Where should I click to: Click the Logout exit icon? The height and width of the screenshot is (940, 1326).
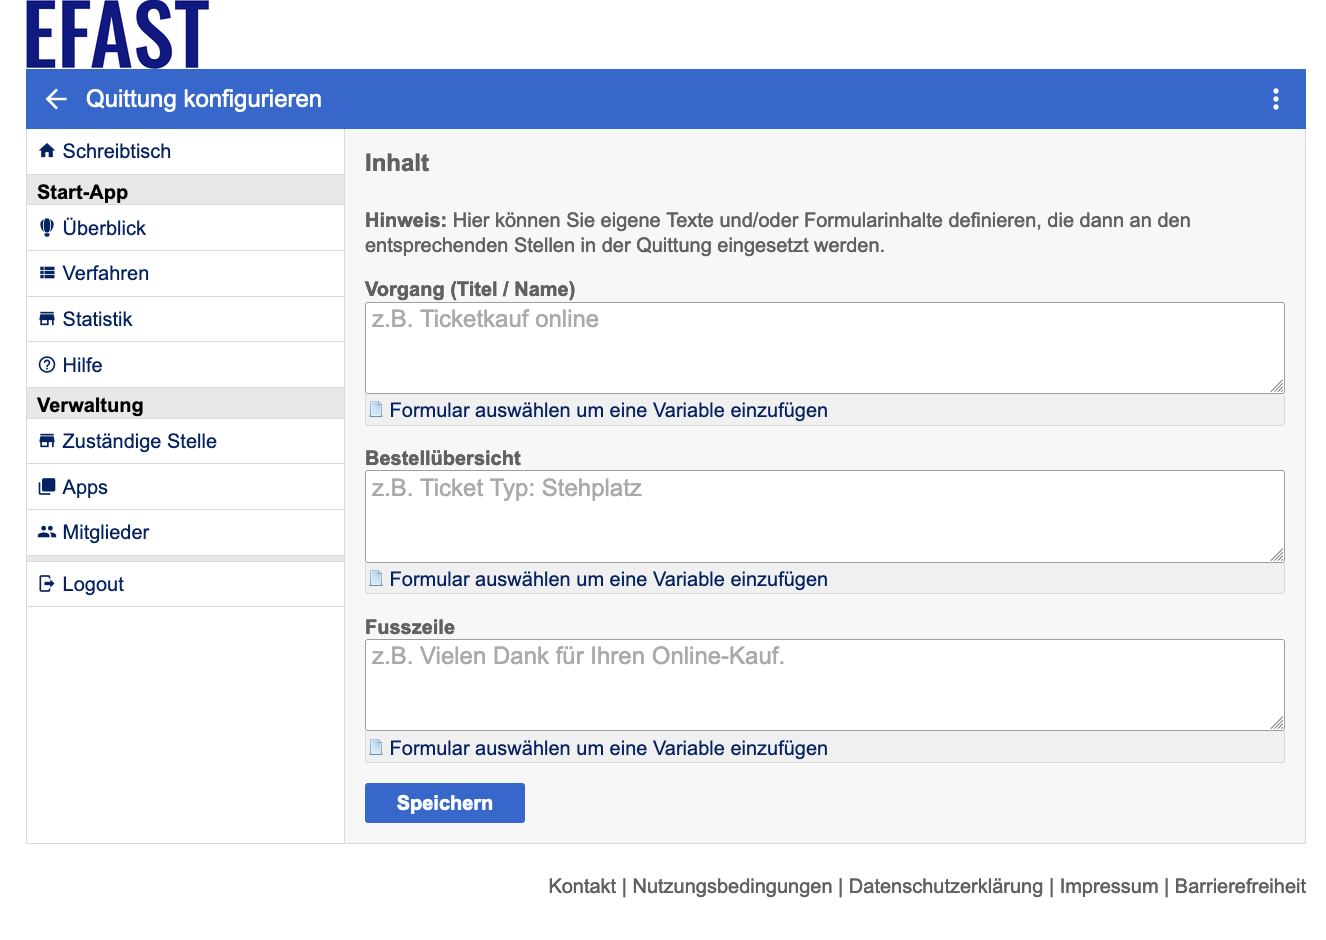pyautogui.click(x=46, y=584)
